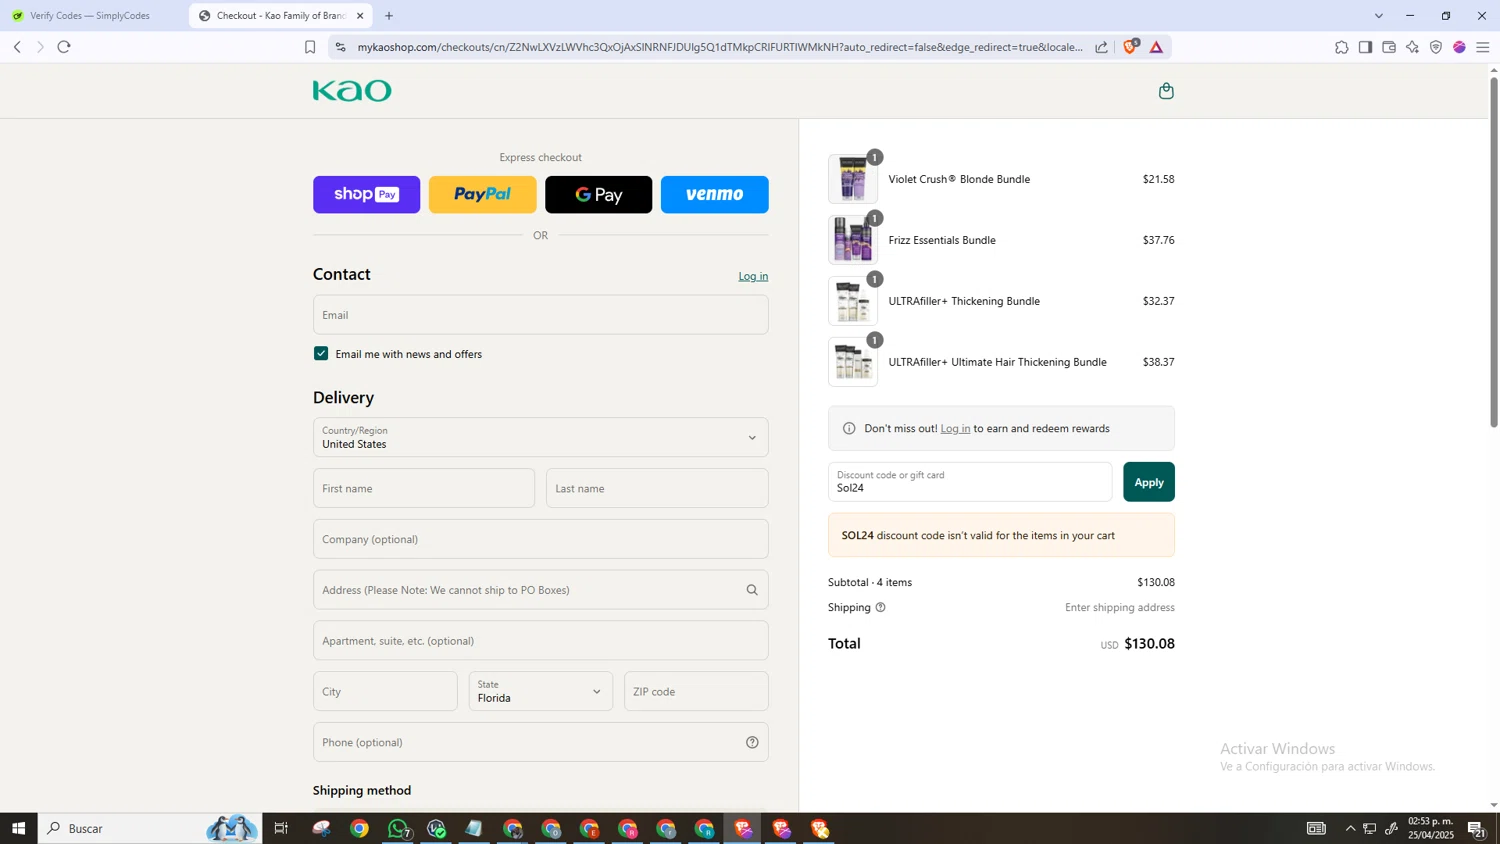The width and height of the screenshot is (1500, 844).
Task: Open Brave Wallet icon
Action: point(1389,47)
